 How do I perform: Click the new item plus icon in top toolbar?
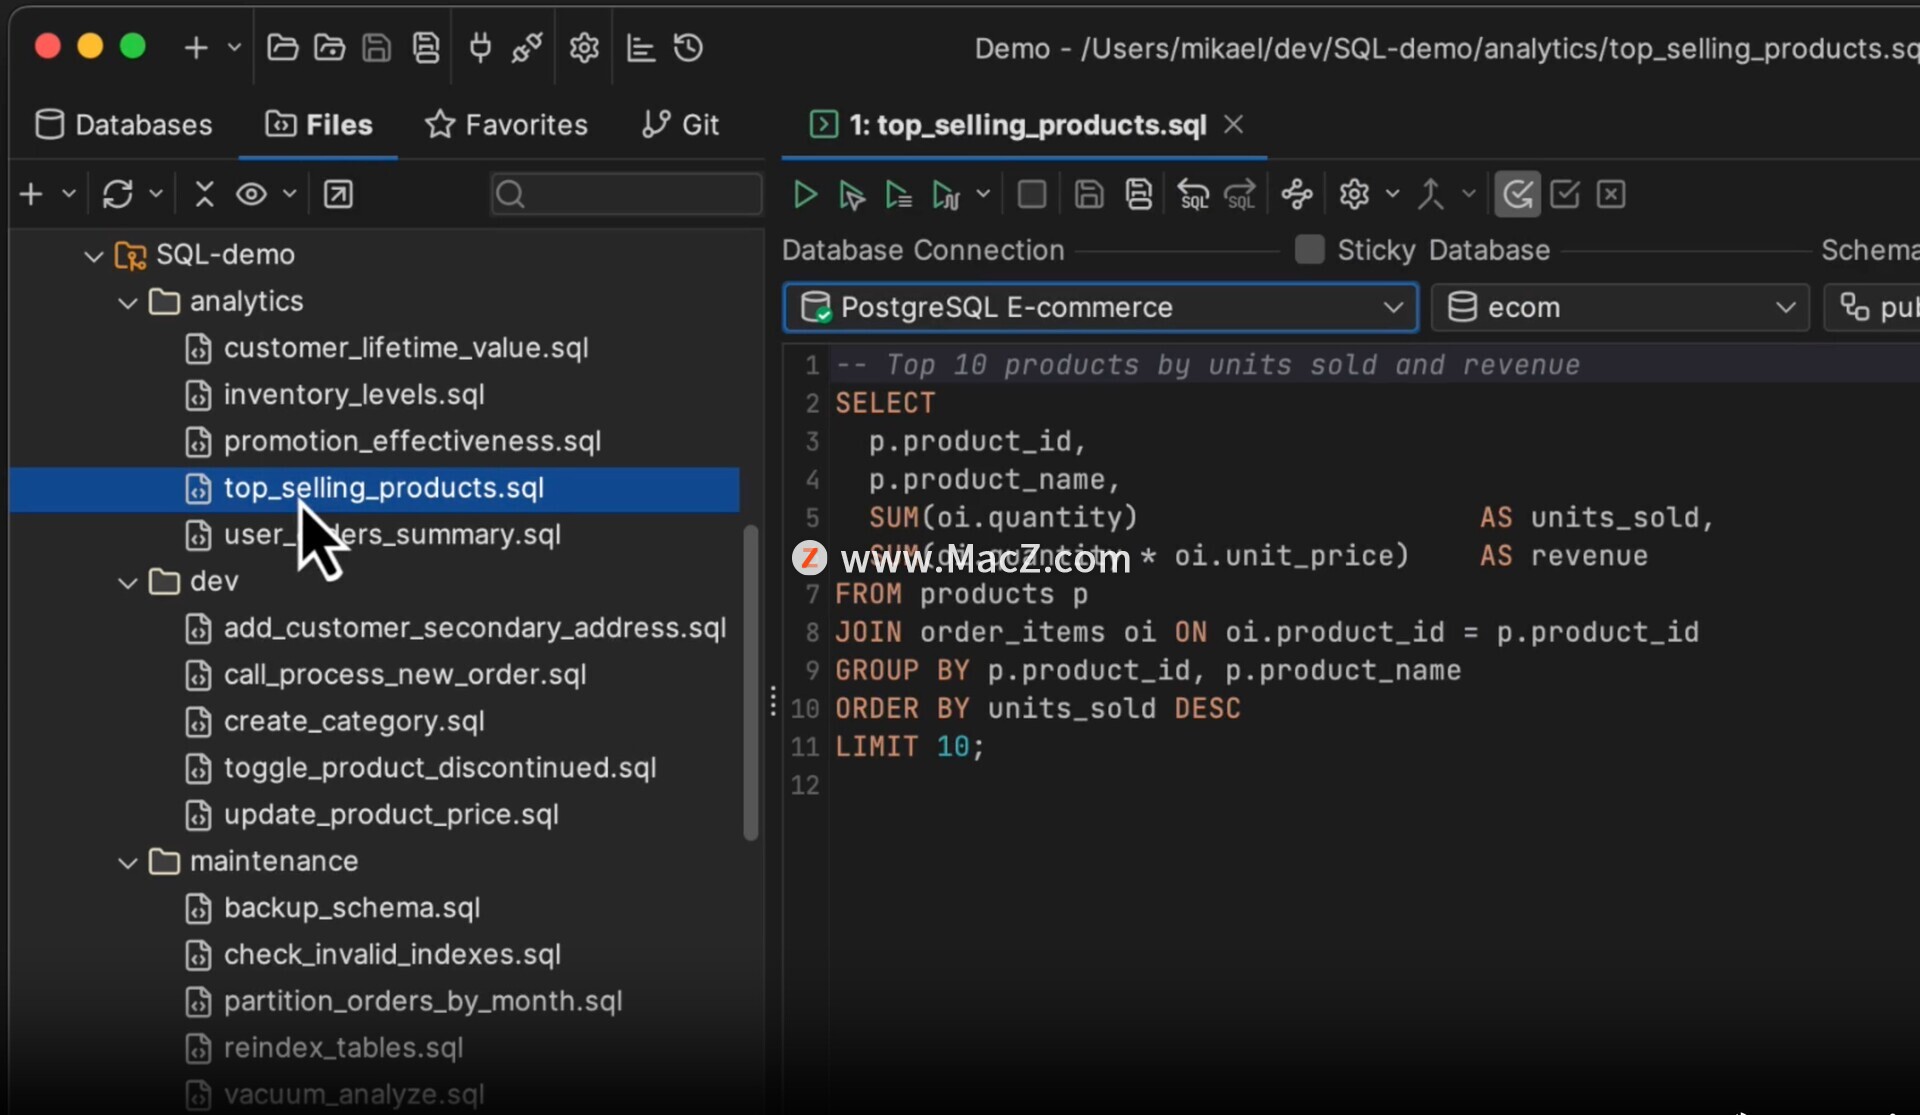[x=196, y=48]
